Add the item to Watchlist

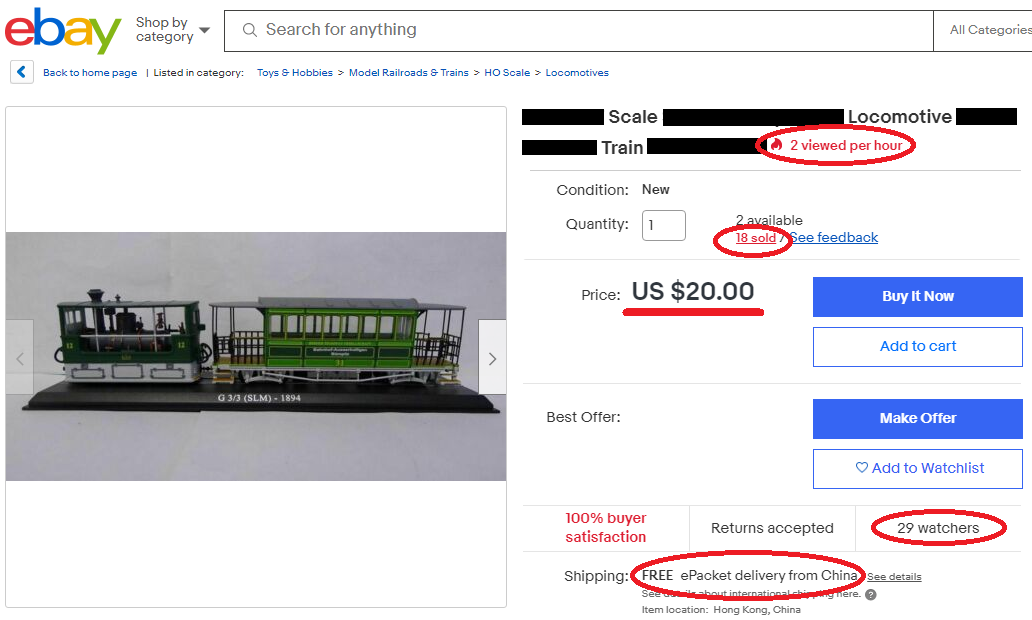[917, 468]
